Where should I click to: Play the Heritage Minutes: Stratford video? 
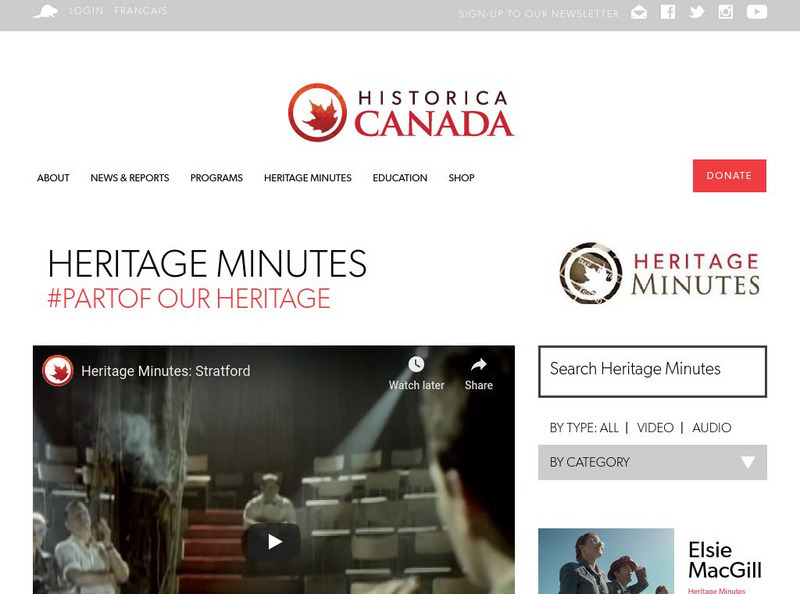tap(274, 541)
